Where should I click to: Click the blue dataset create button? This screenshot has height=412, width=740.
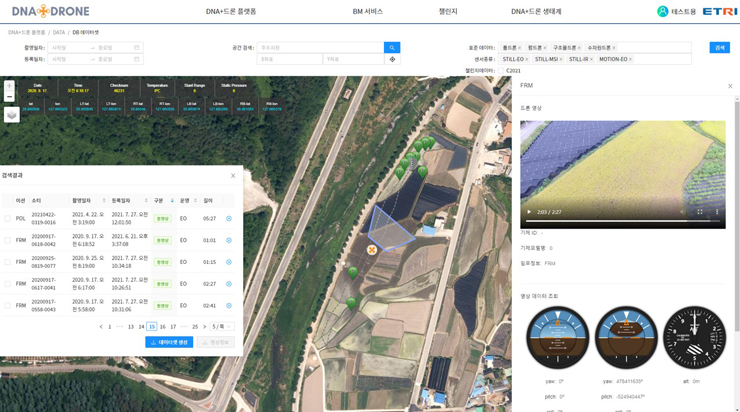pos(169,342)
